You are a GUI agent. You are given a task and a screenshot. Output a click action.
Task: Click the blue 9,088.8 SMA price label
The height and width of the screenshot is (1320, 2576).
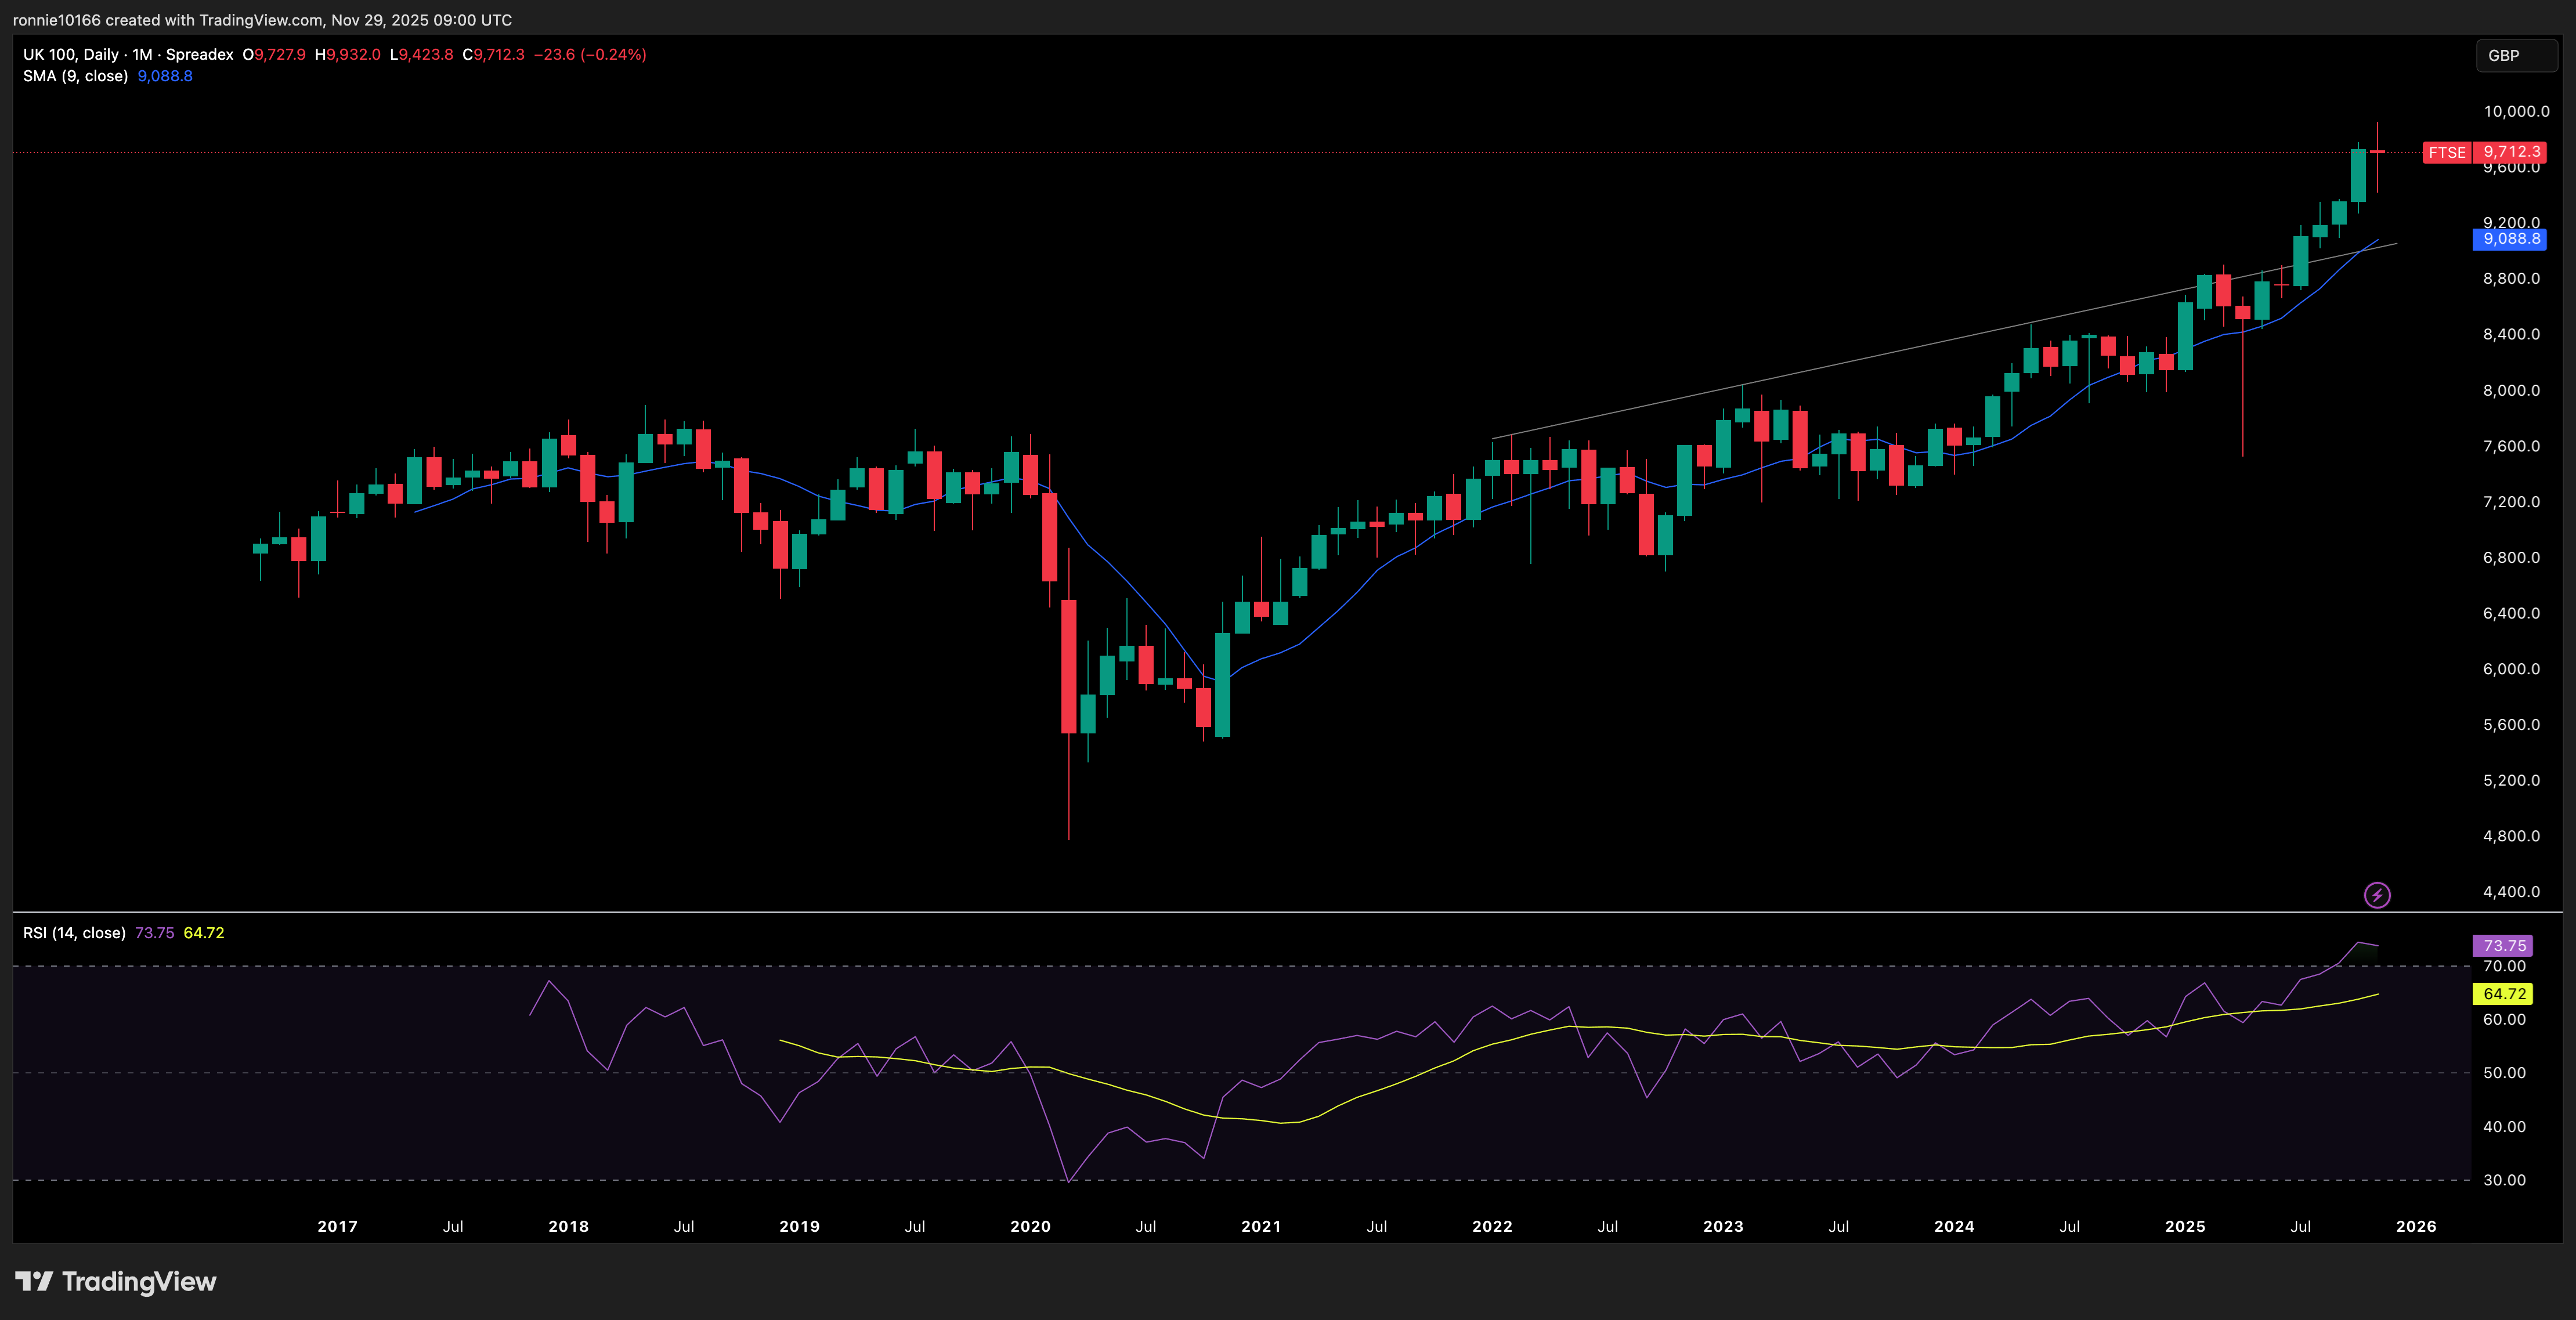click(2511, 239)
